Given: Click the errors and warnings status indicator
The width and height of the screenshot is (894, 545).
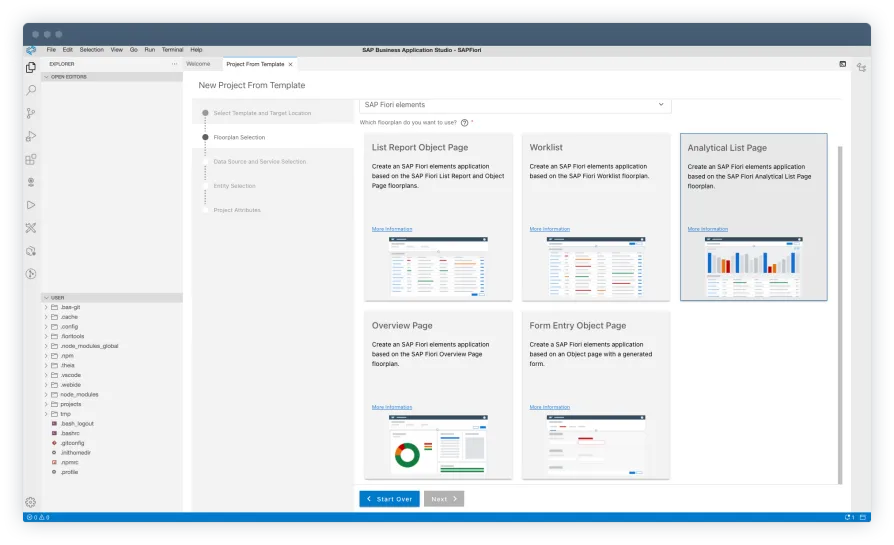Looking at the screenshot, I should point(38,518).
